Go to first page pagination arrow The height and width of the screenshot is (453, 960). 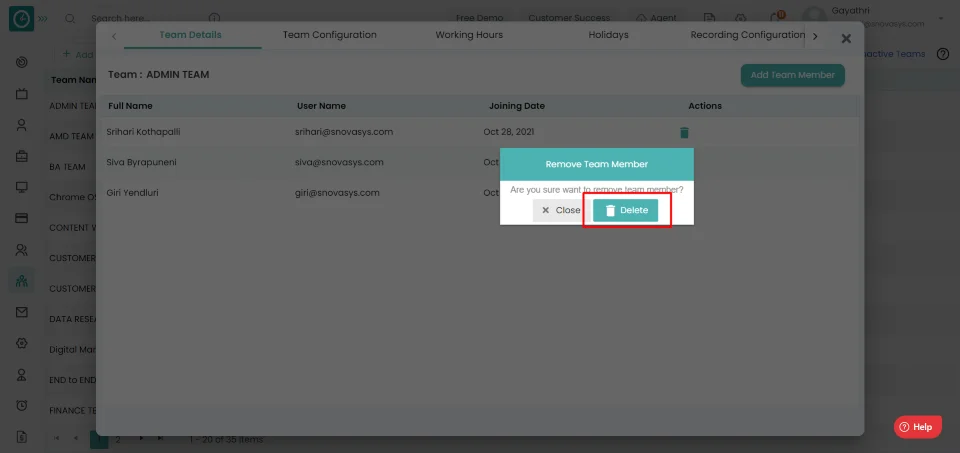coord(57,438)
